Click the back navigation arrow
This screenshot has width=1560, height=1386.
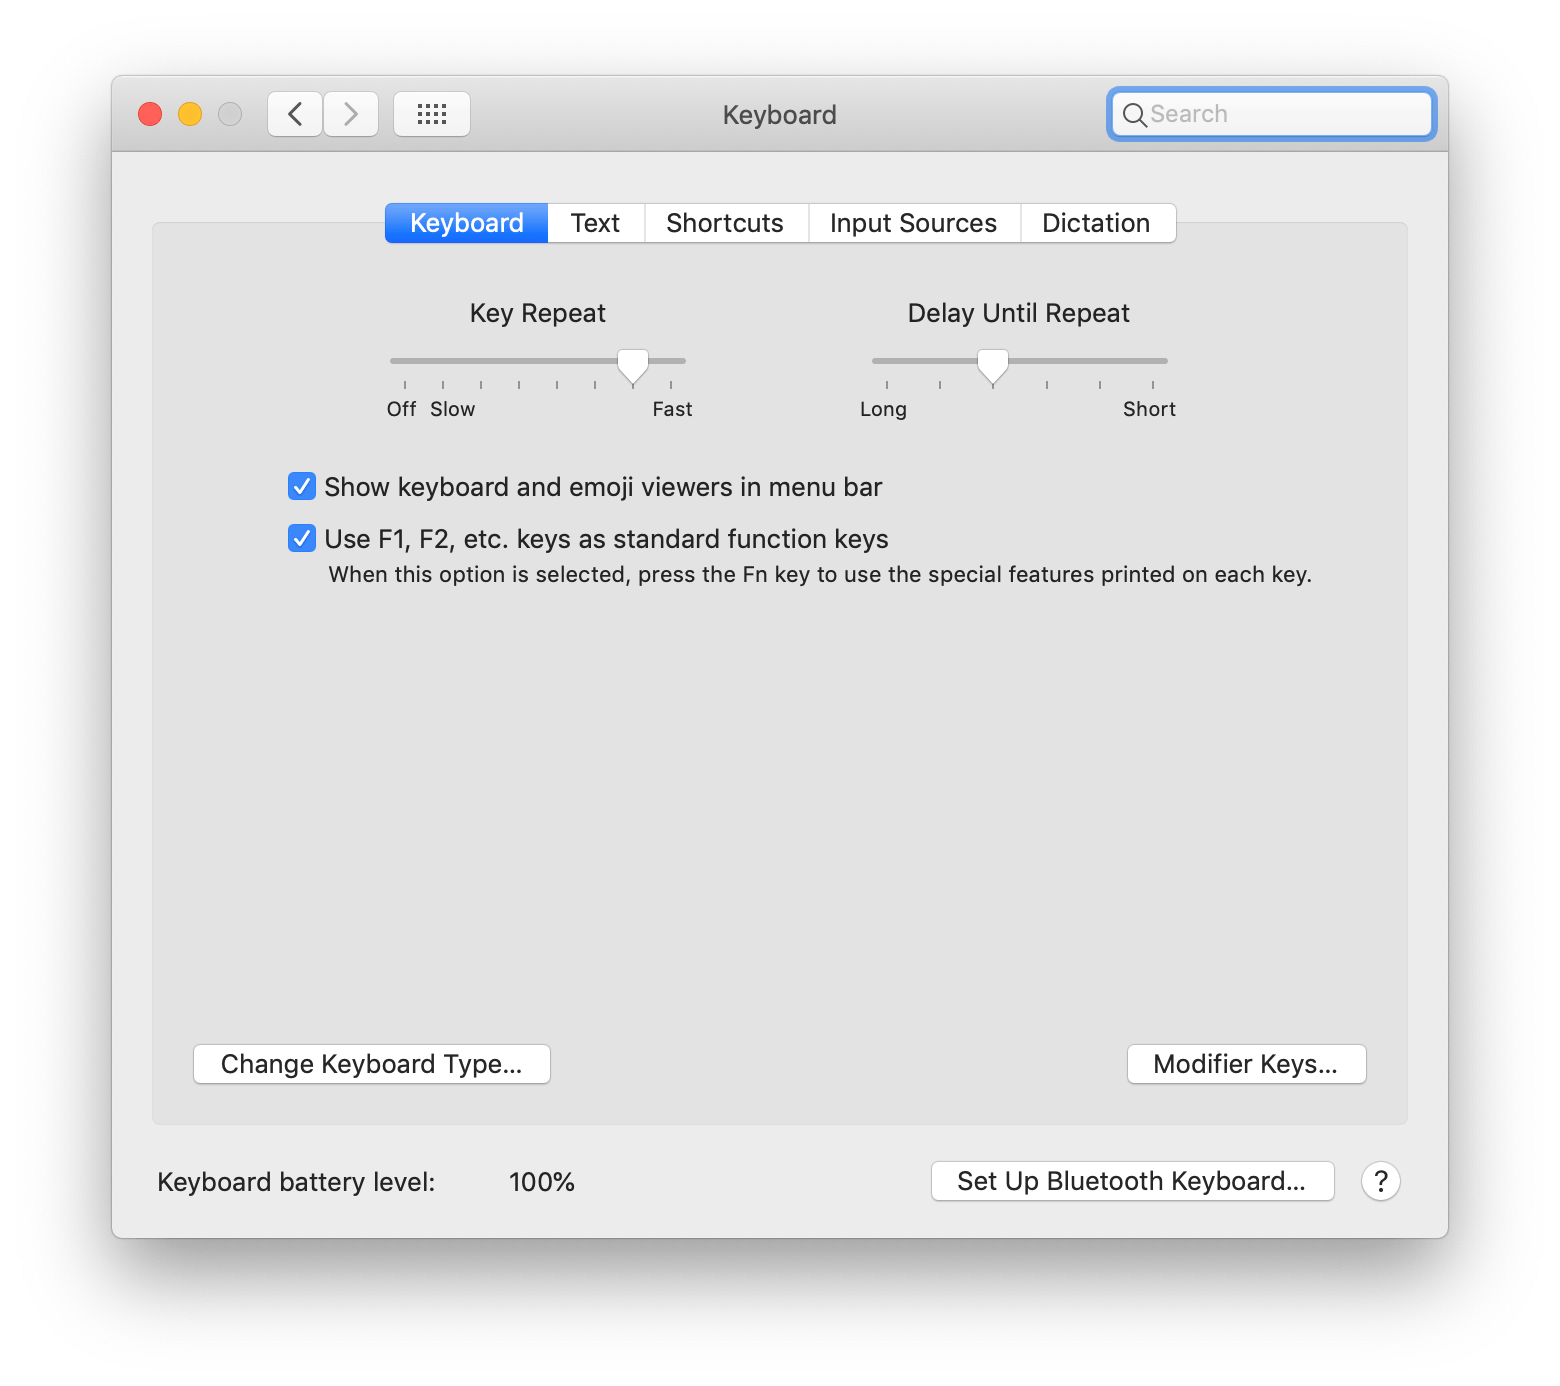click(x=295, y=114)
